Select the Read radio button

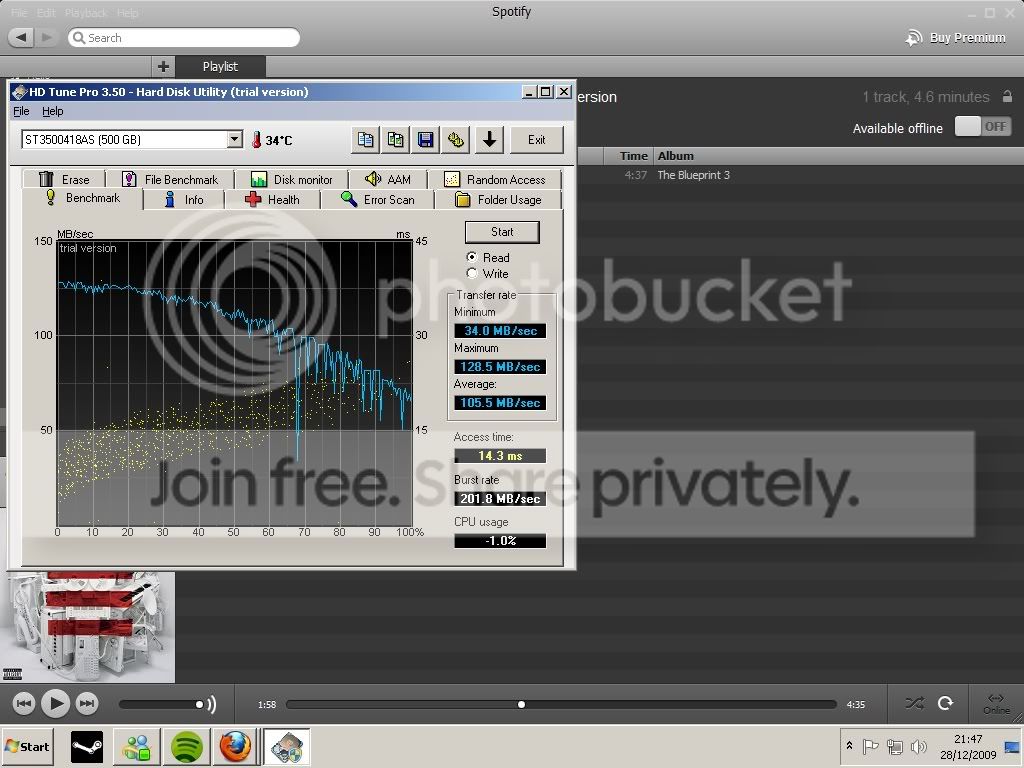[x=472, y=257]
